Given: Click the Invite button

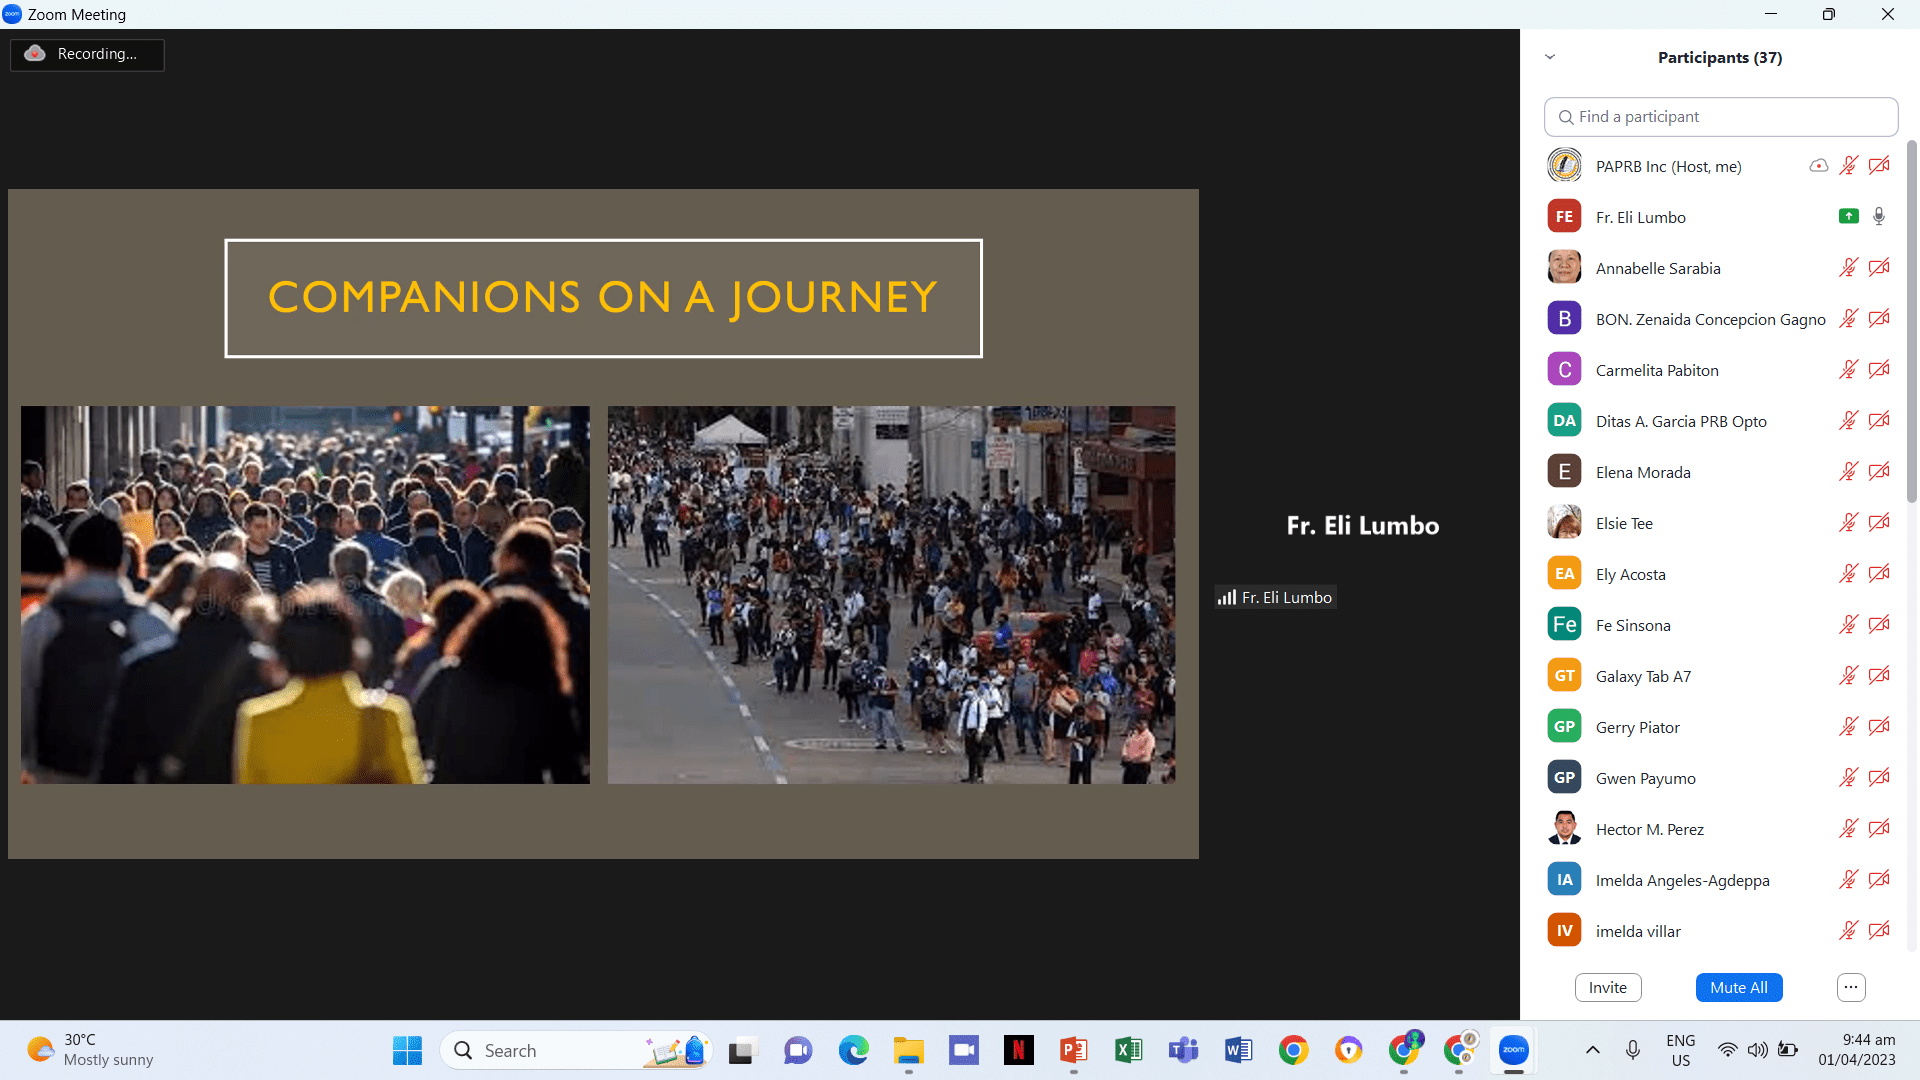Looking at the screenshot, I should [x=1608, y=987].
